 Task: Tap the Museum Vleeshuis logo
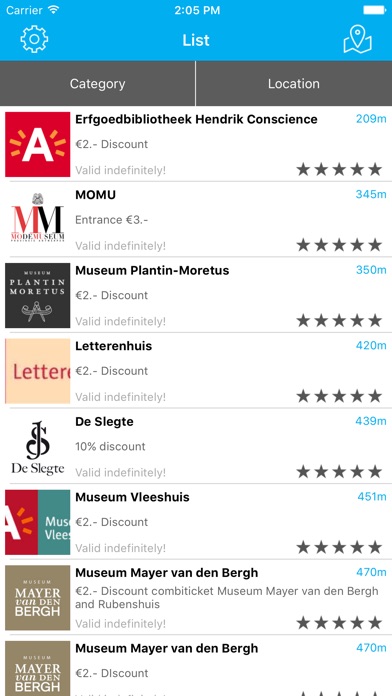38,522
